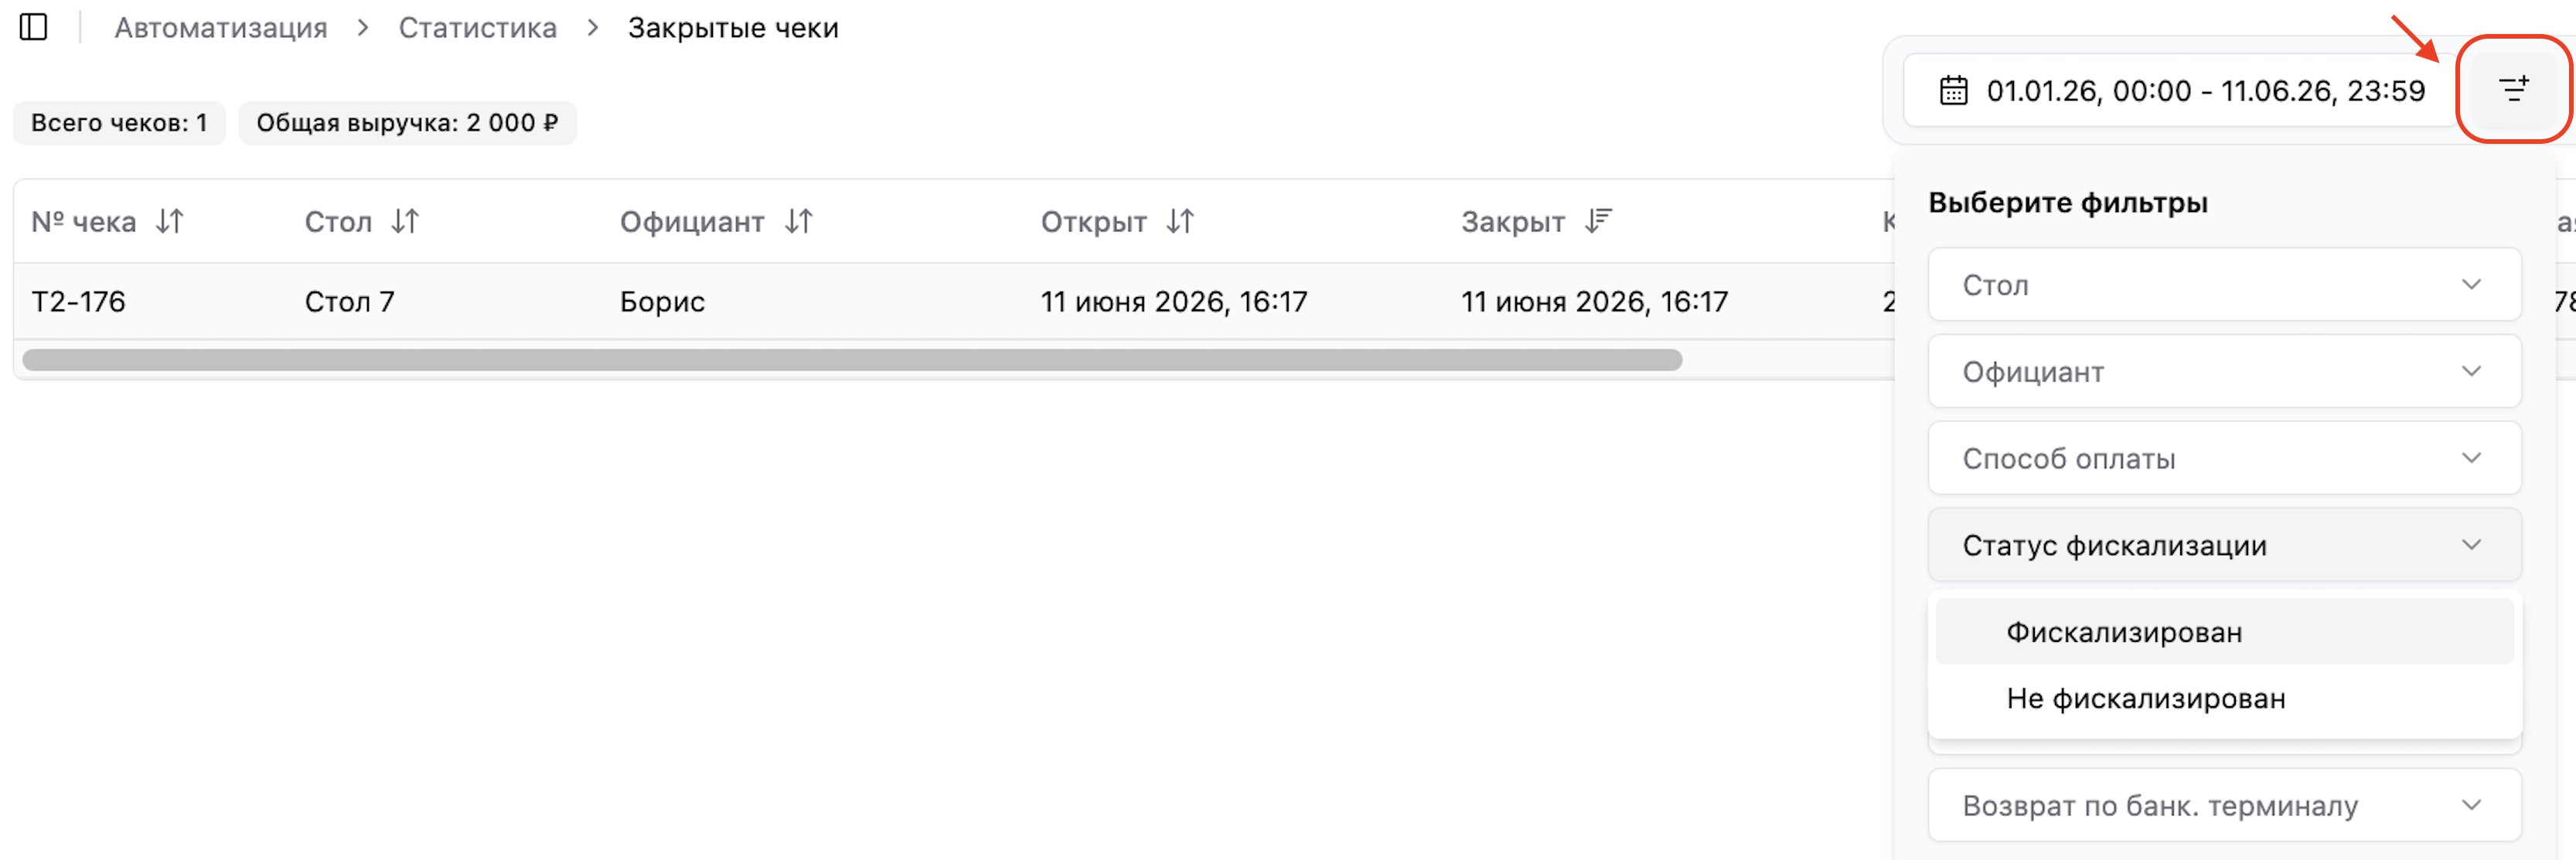Go to Автоматизация breadcrumb

(221, 28)
